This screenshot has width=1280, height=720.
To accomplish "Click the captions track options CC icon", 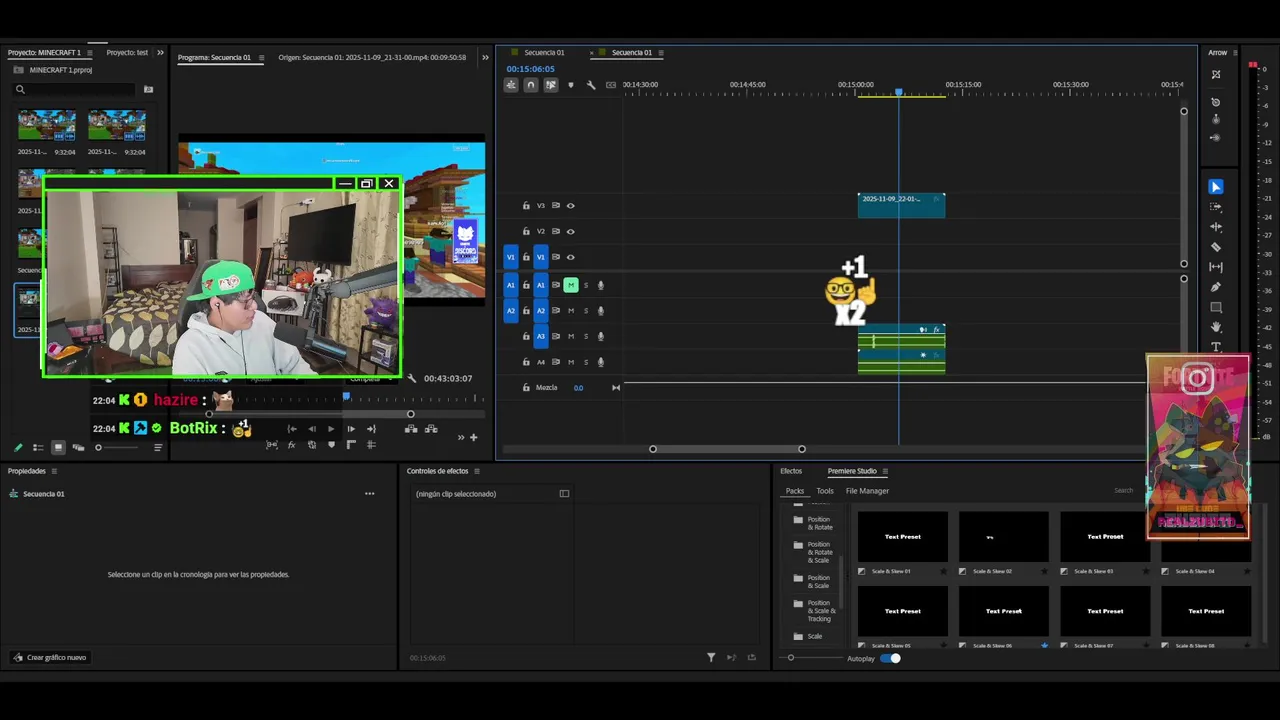I will point(611,85).
